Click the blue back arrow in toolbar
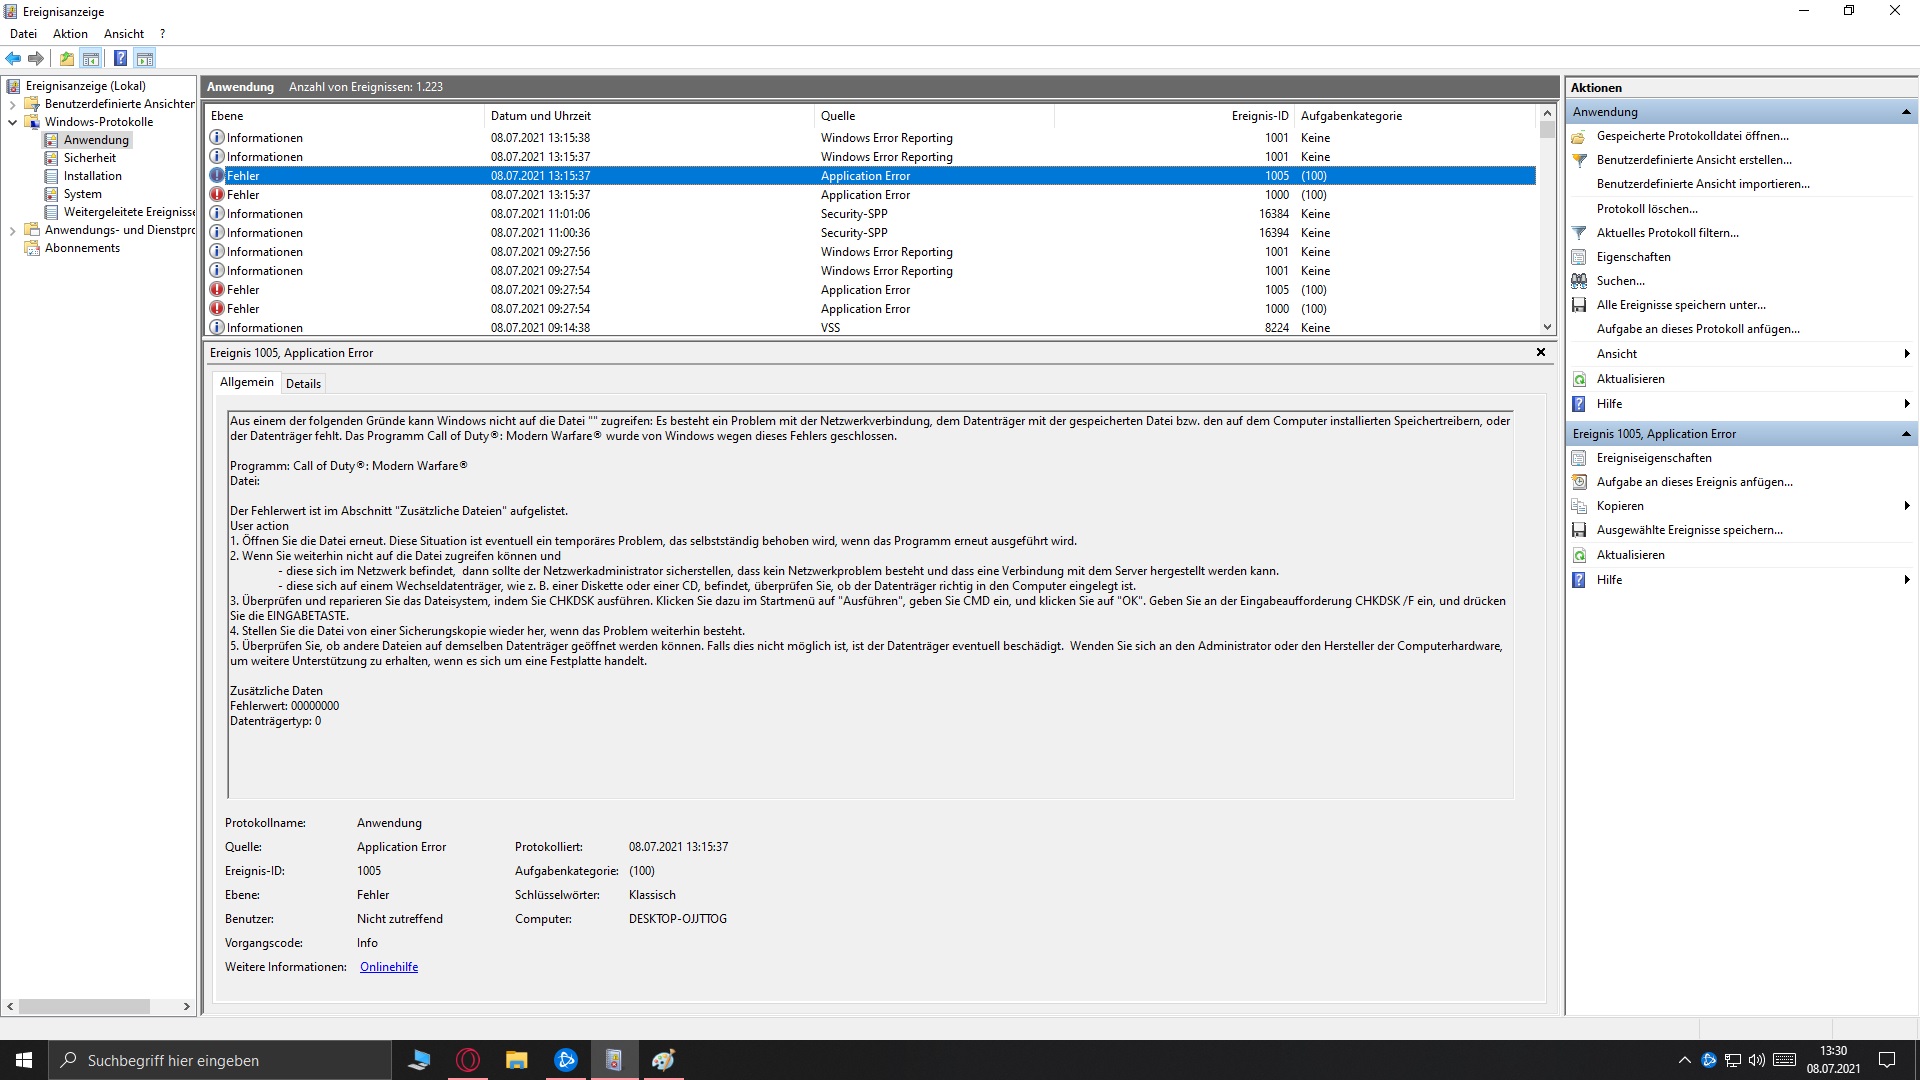The height and width of the screenshot is (1080, 1920). pos(13,58)
